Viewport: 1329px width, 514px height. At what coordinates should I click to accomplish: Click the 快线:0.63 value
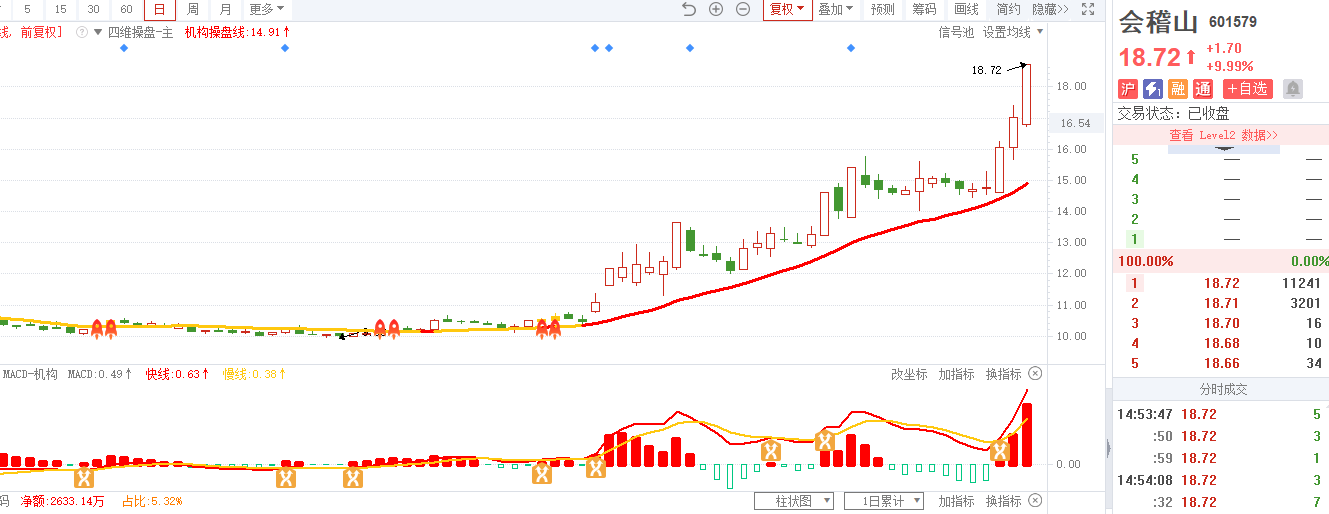[177, 374]
